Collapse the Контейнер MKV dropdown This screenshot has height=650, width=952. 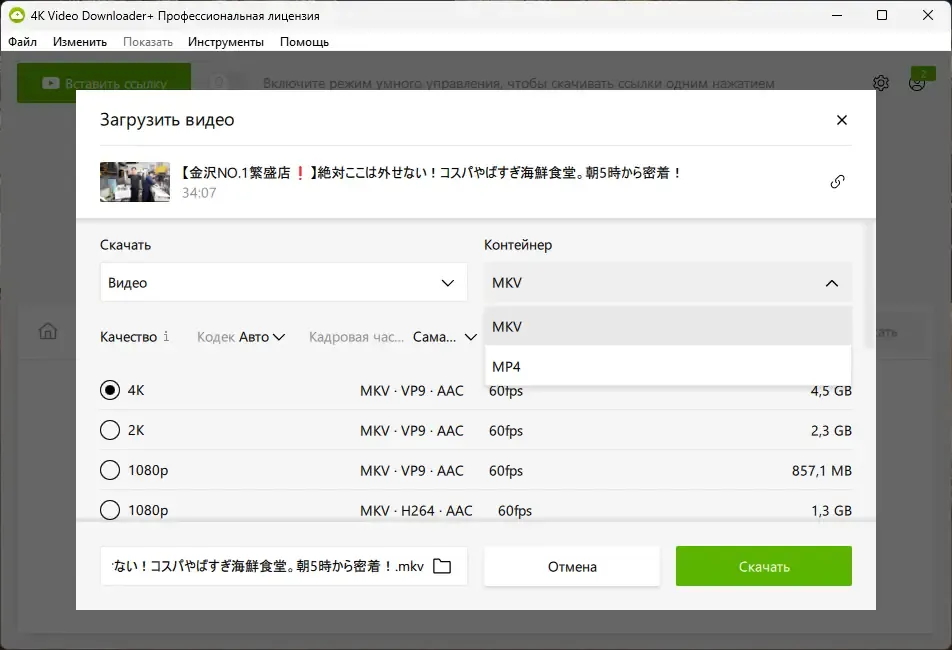668,282
